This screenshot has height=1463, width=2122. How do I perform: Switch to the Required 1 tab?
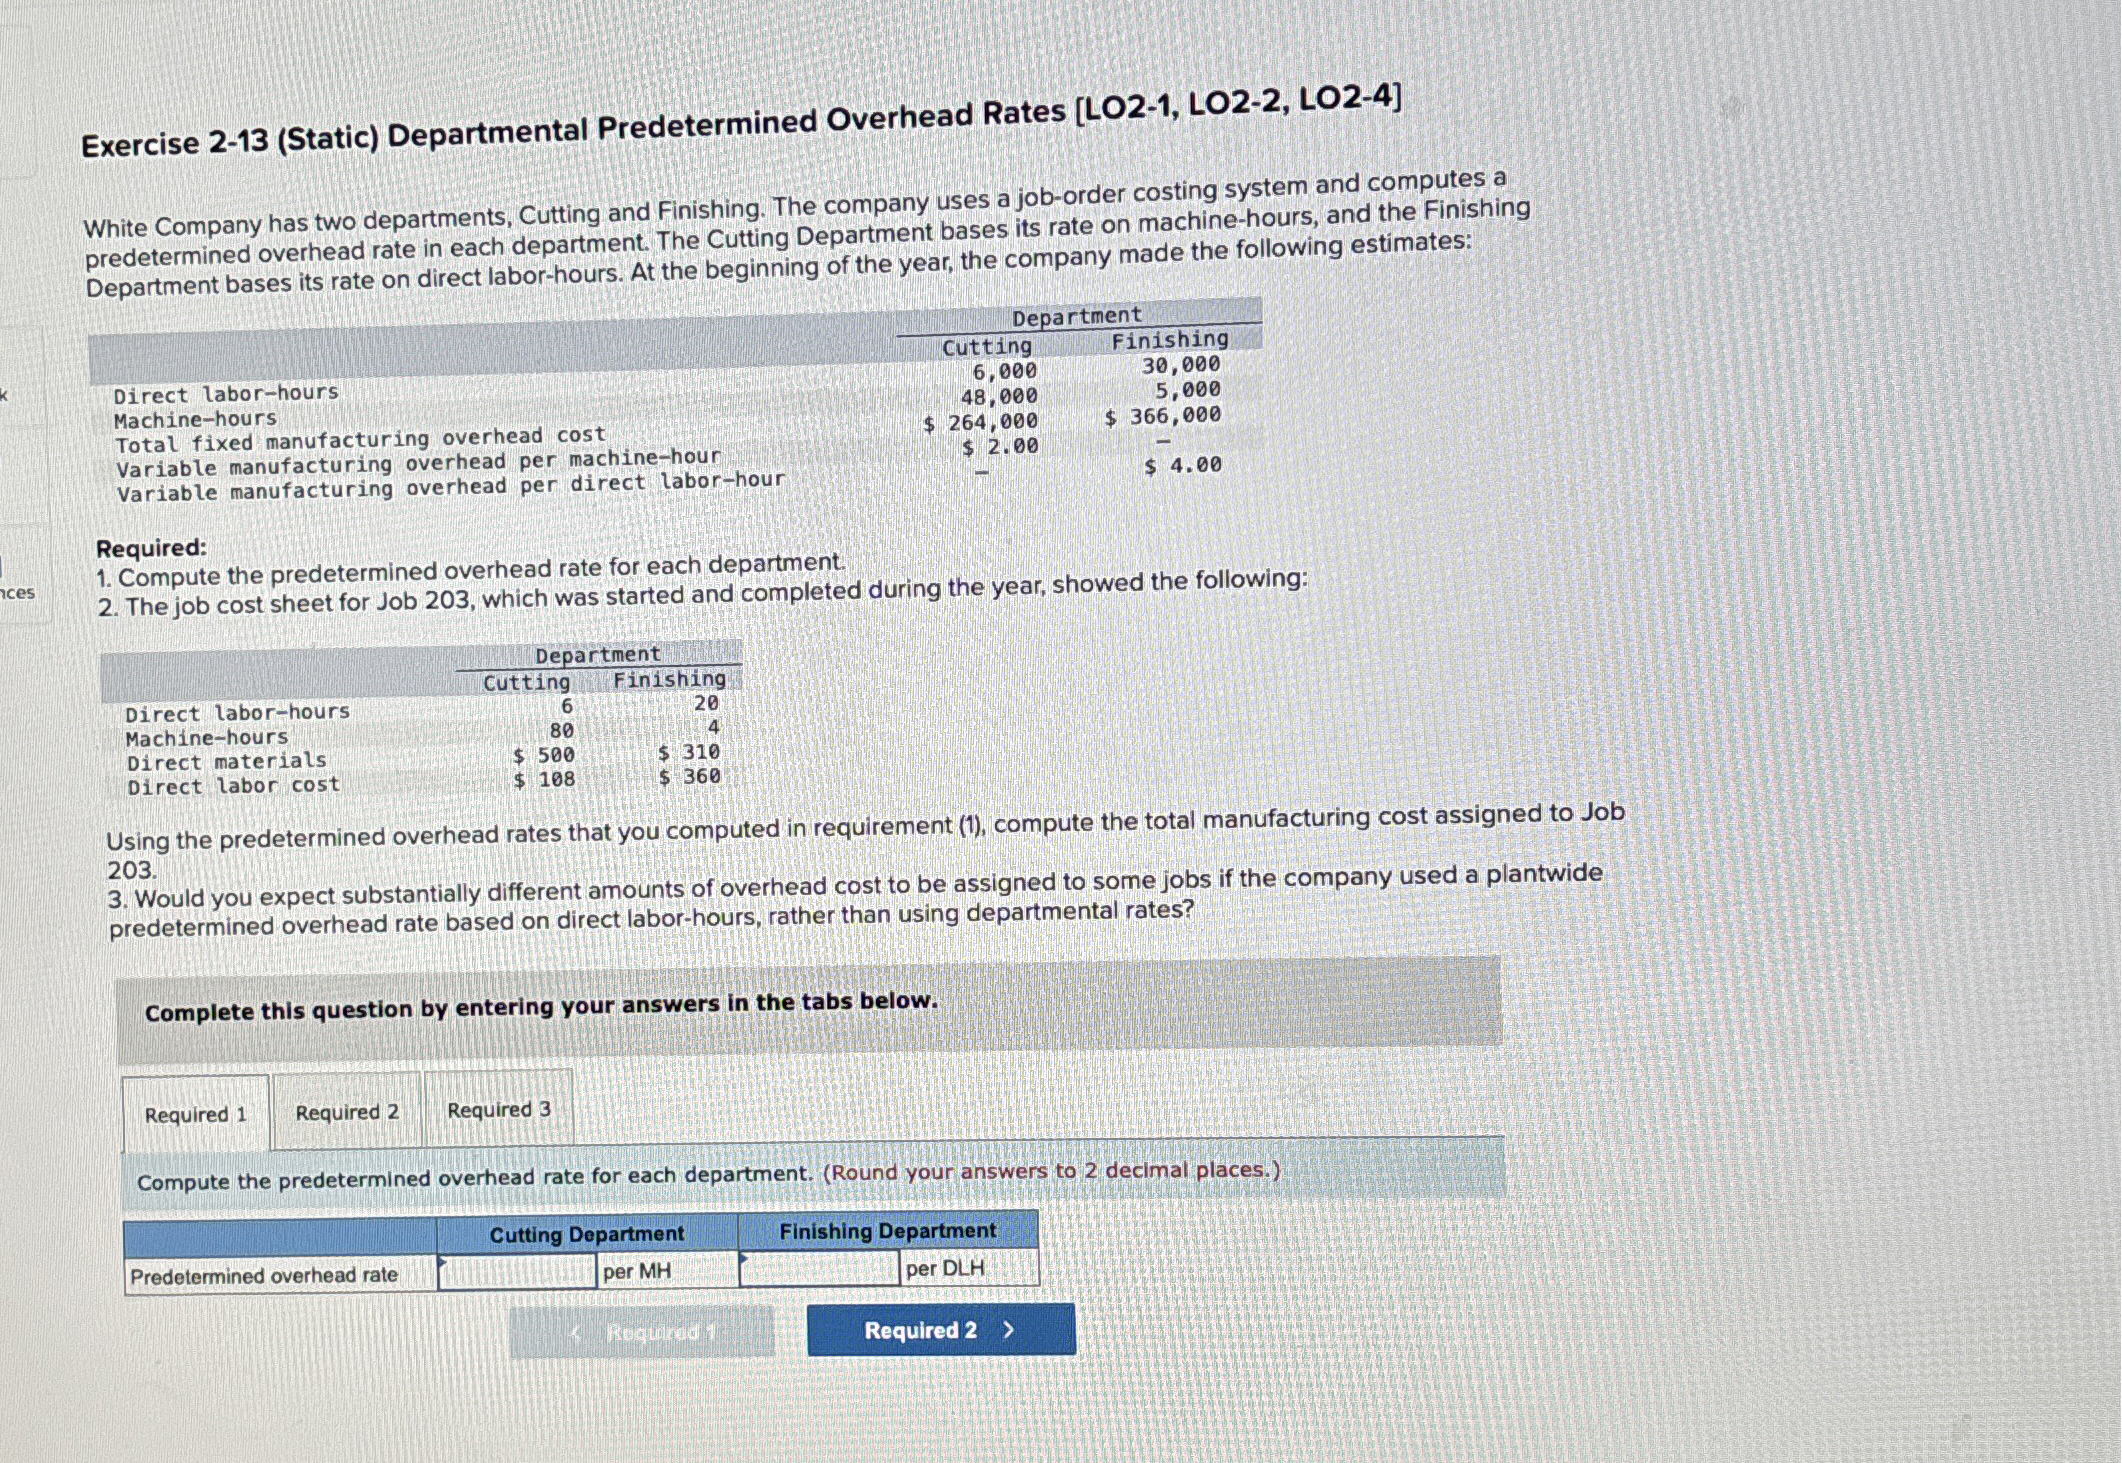click(x=196, y=1114)
